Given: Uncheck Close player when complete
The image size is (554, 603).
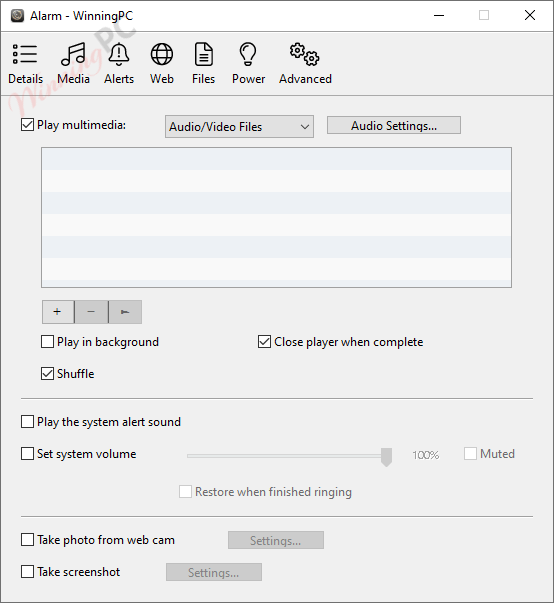Looking at the screenshot, I should pyautogui.click(x=264, y=342).
